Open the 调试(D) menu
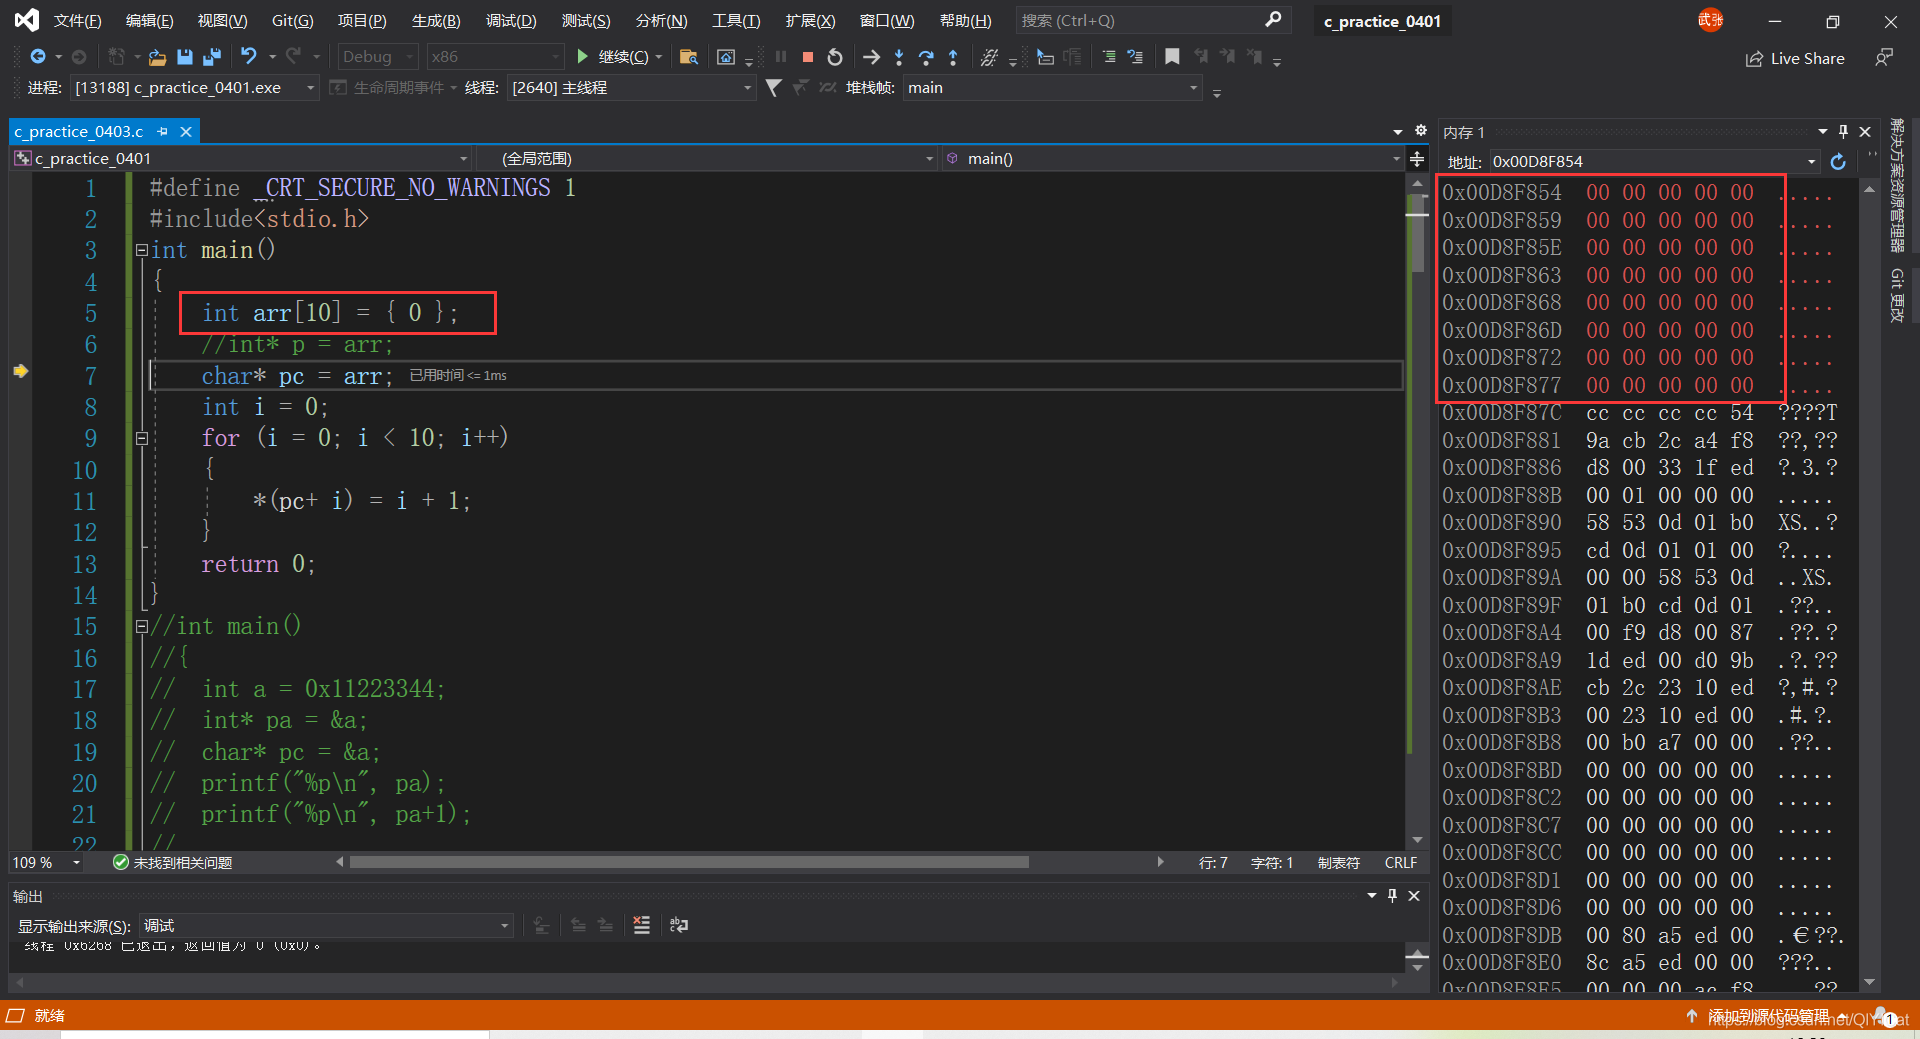This screenshot has width=1920, height=1039. tap(511, 20)
